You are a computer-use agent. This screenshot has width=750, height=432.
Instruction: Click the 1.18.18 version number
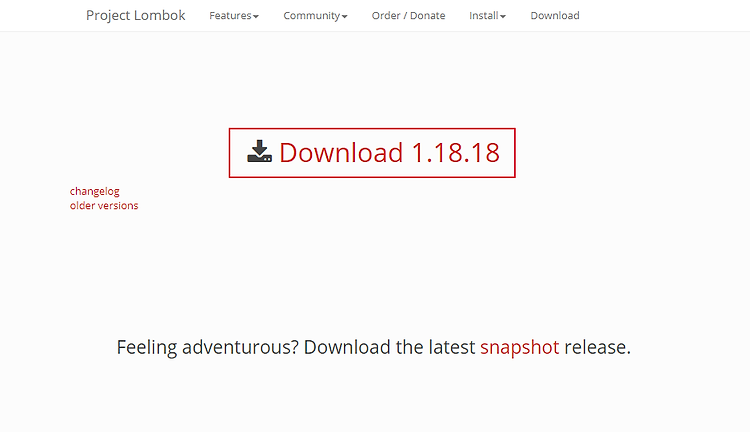[x=455, y=153]
